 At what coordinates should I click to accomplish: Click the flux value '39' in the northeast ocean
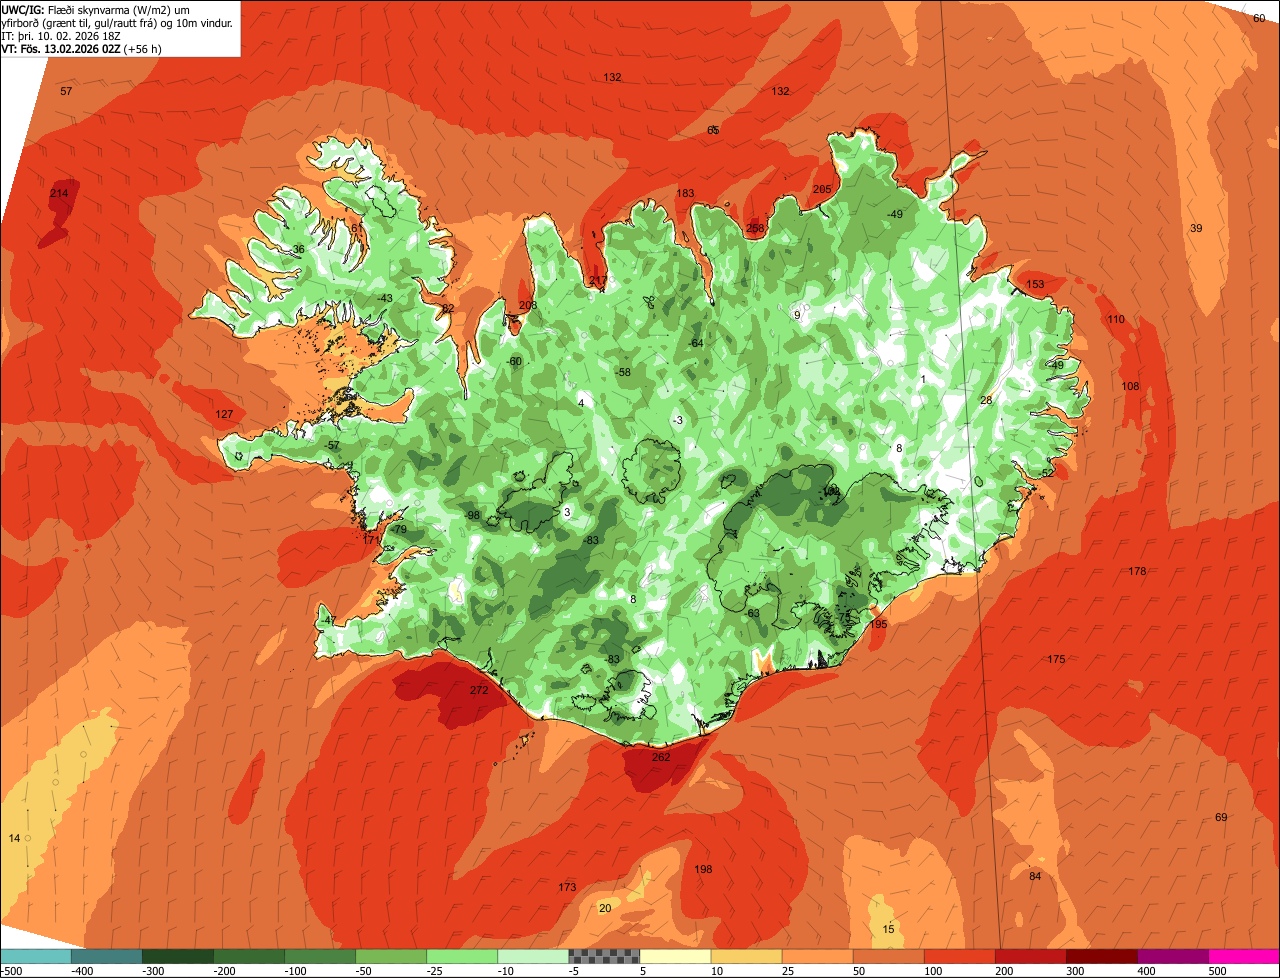1196,228
